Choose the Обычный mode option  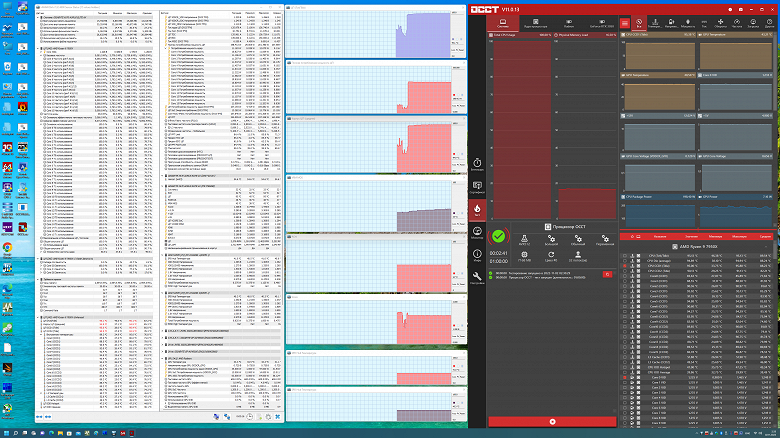tap(578, 240)
